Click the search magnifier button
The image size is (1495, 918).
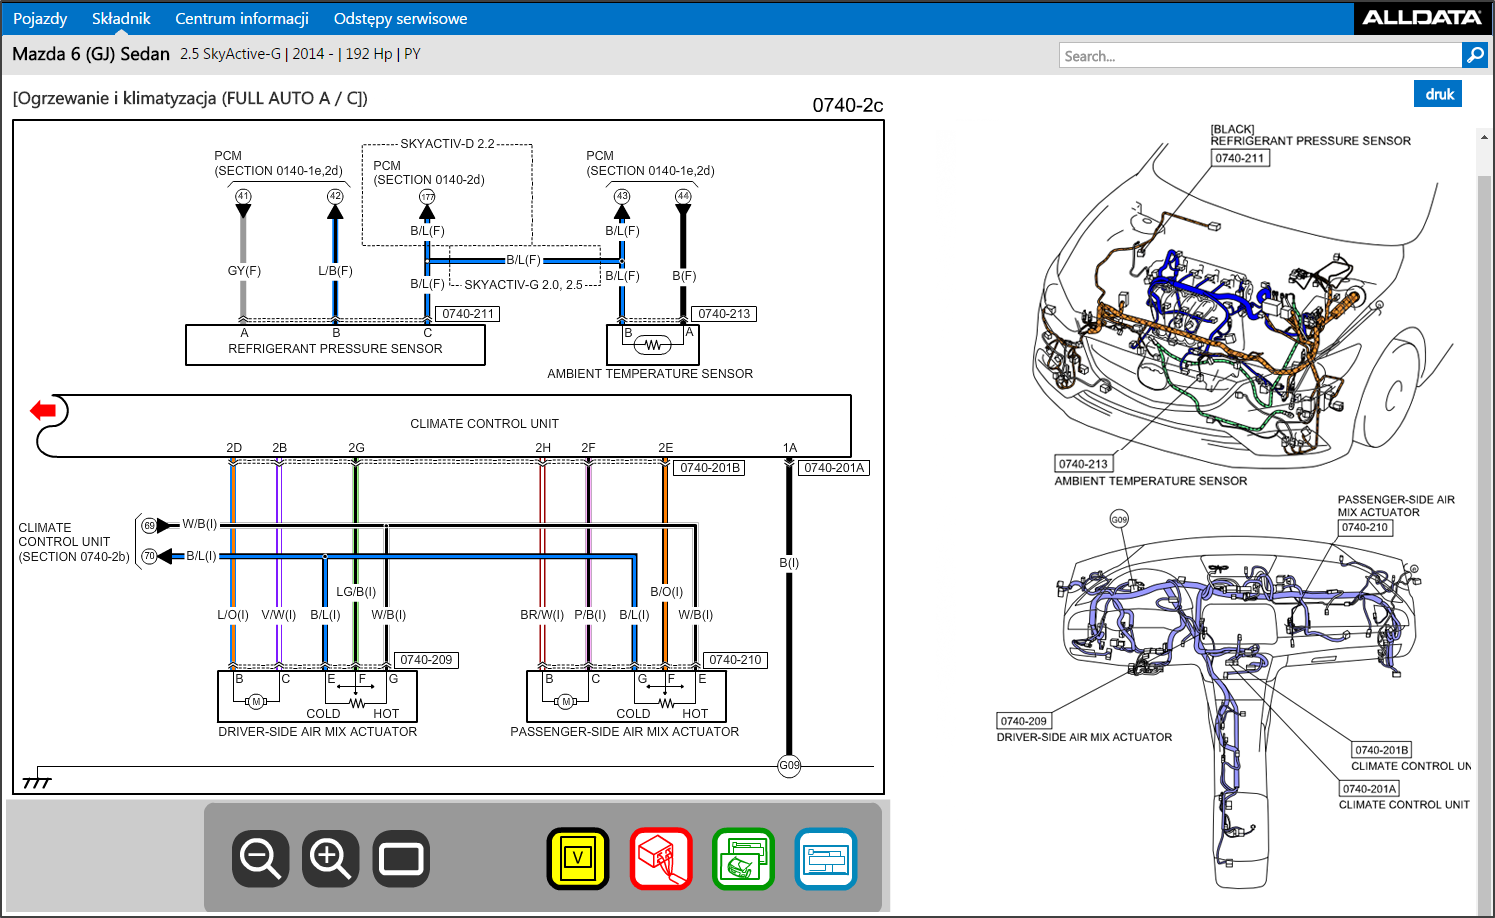click(1475, 55)
